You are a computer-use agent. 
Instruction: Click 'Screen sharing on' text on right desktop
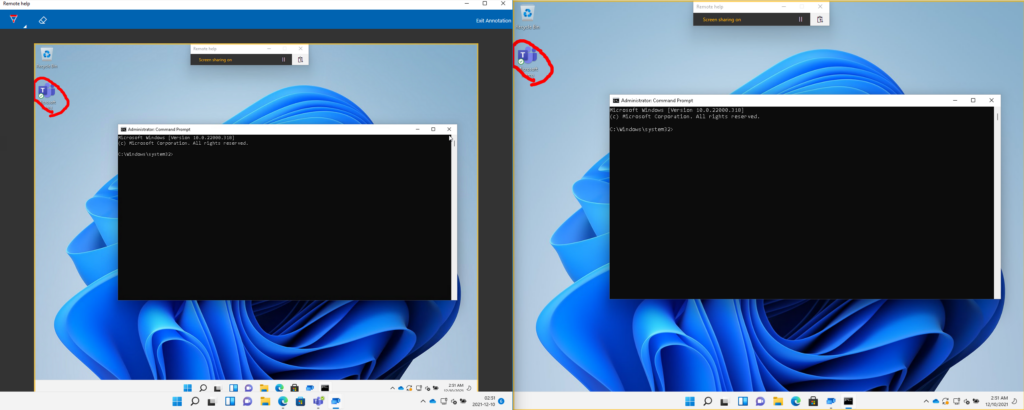(x=721, y=20)
